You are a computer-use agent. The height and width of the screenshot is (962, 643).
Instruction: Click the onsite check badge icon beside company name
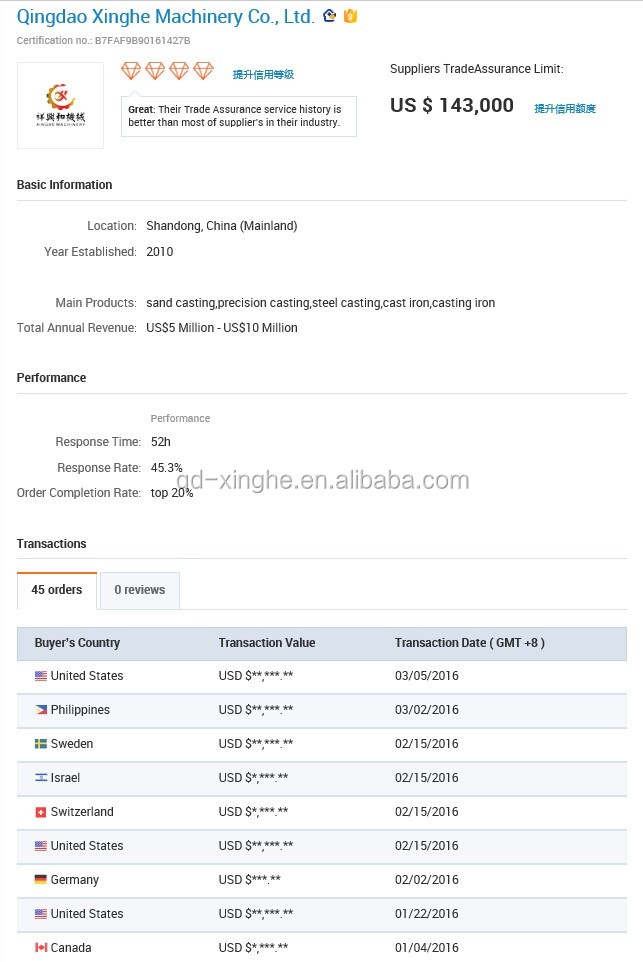tap(330, 16)
